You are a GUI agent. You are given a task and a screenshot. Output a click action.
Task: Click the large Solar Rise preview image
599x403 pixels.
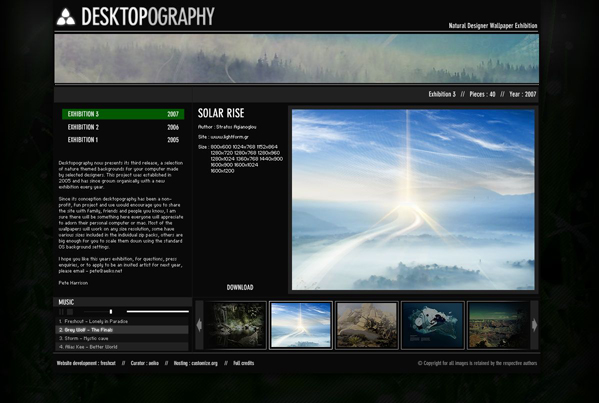click(x=413, y=199)
